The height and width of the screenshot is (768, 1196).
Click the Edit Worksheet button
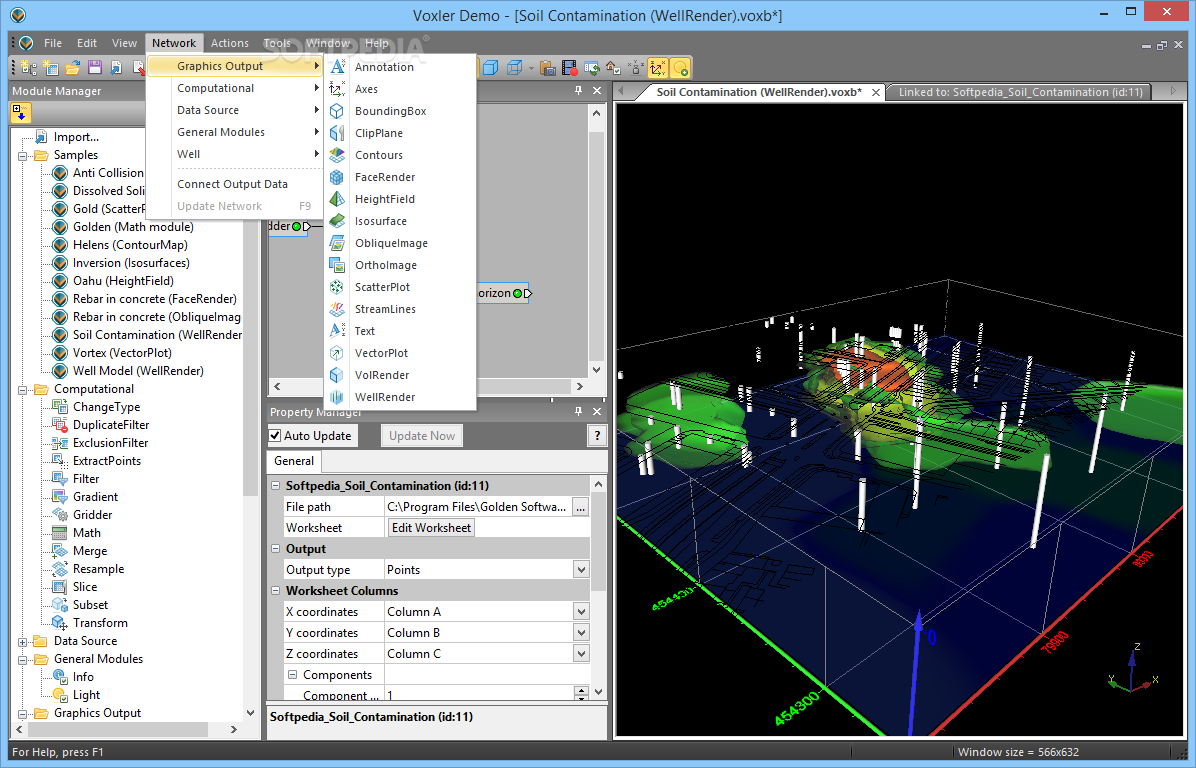[x=431, y=528]
